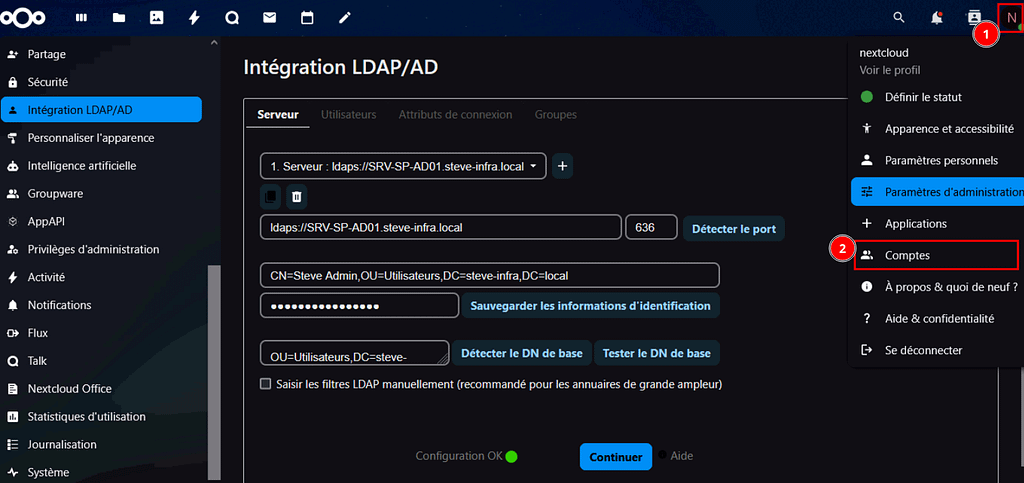The width and height of the screenshot is (1024, 483).
Task: Click the Détecter le port button
Action: tap(734, 229)
